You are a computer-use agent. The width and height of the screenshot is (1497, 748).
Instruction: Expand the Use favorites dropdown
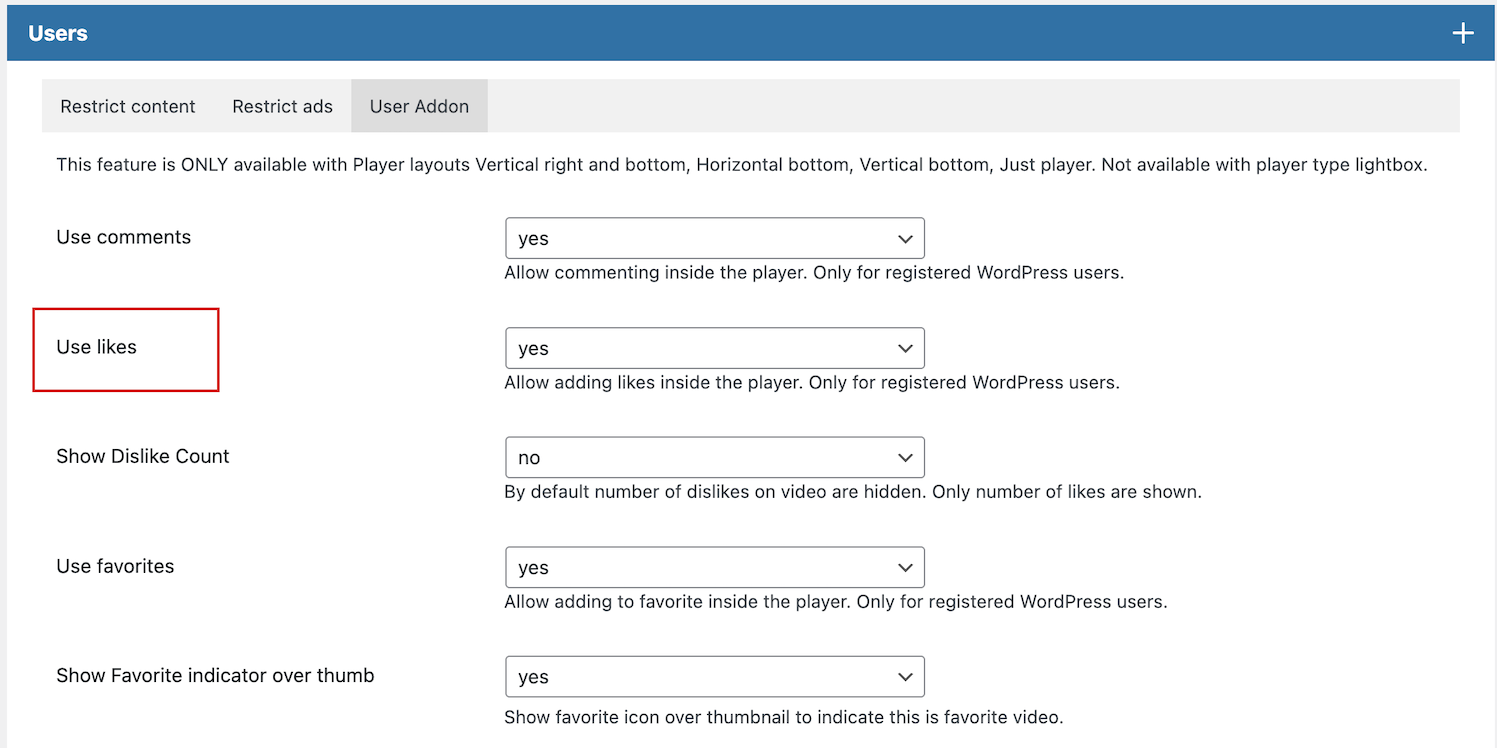point(714,567)
